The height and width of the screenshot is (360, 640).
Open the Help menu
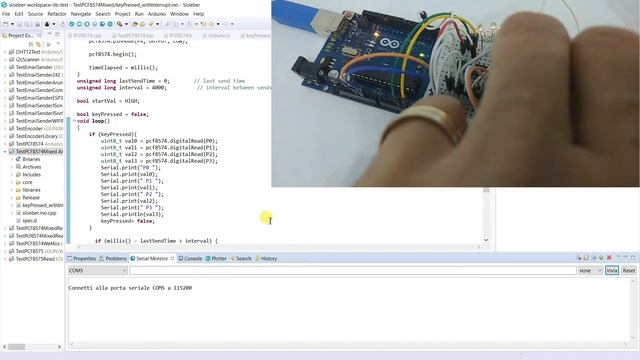(198, 14)
